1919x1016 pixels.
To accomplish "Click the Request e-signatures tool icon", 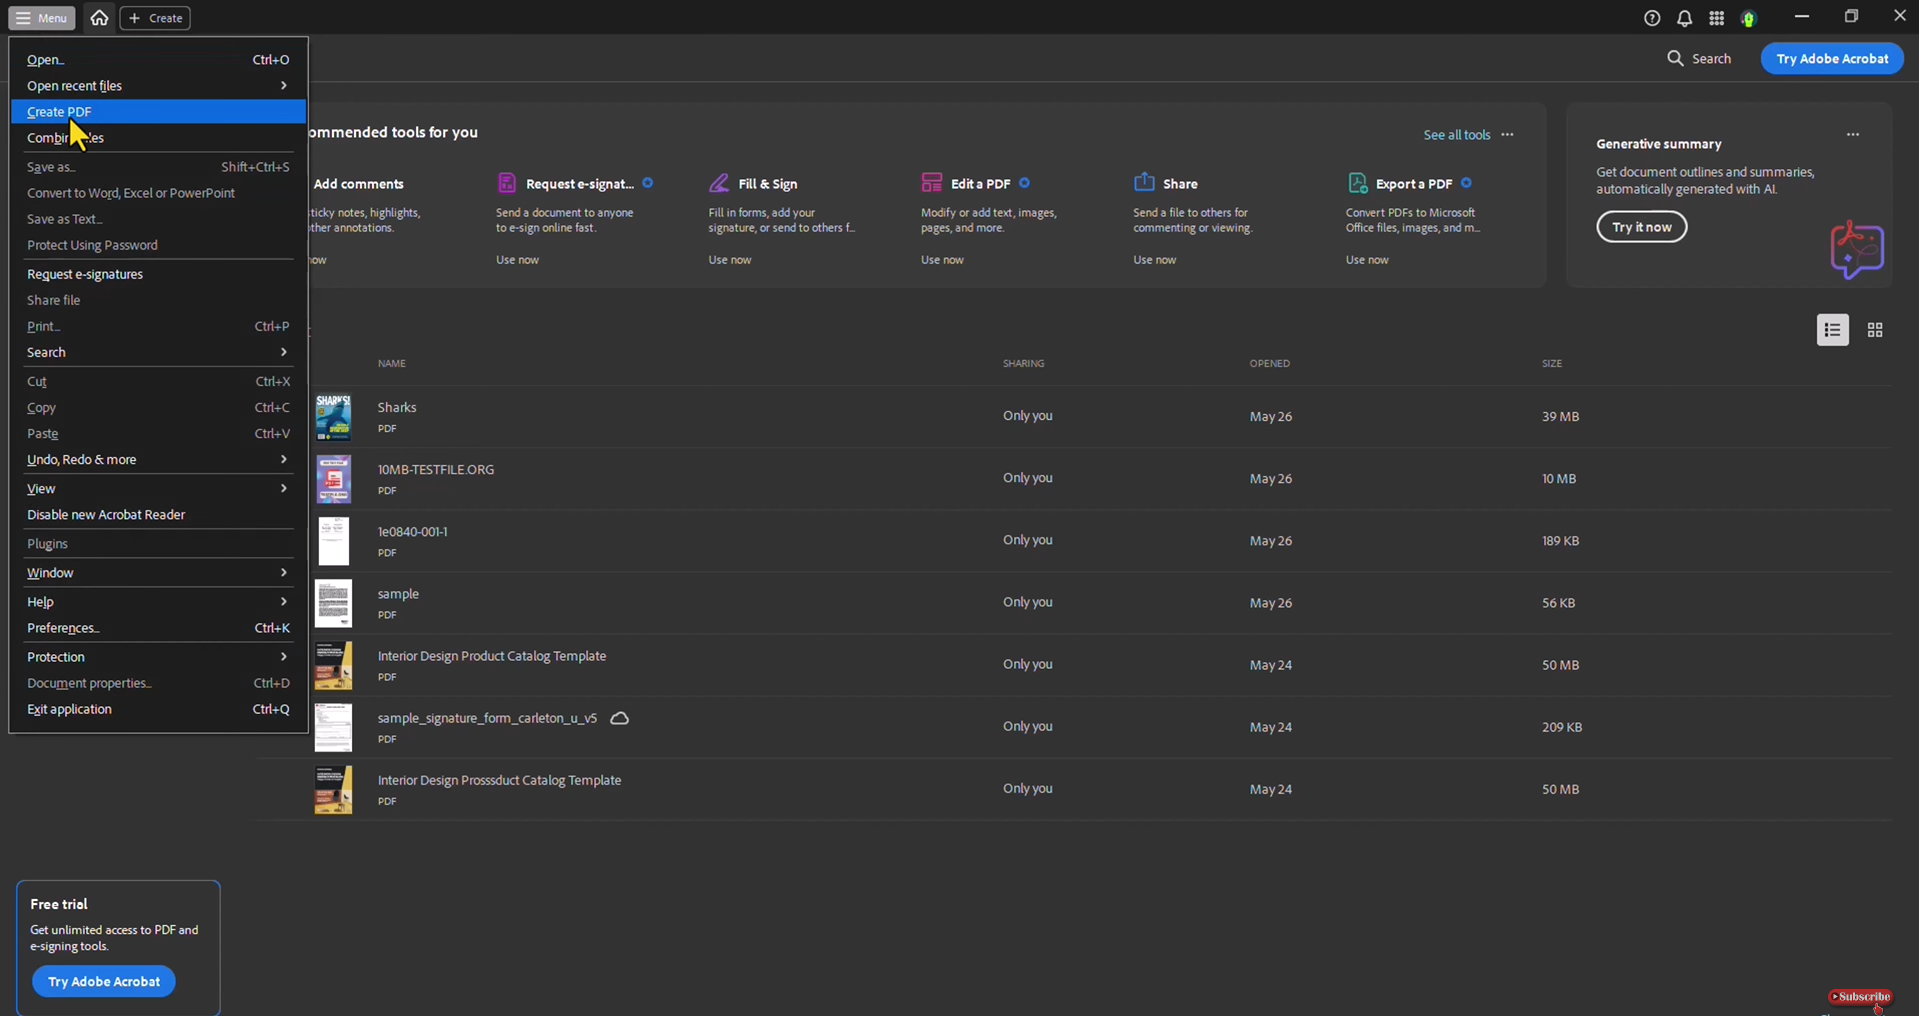I will (507, 183).
